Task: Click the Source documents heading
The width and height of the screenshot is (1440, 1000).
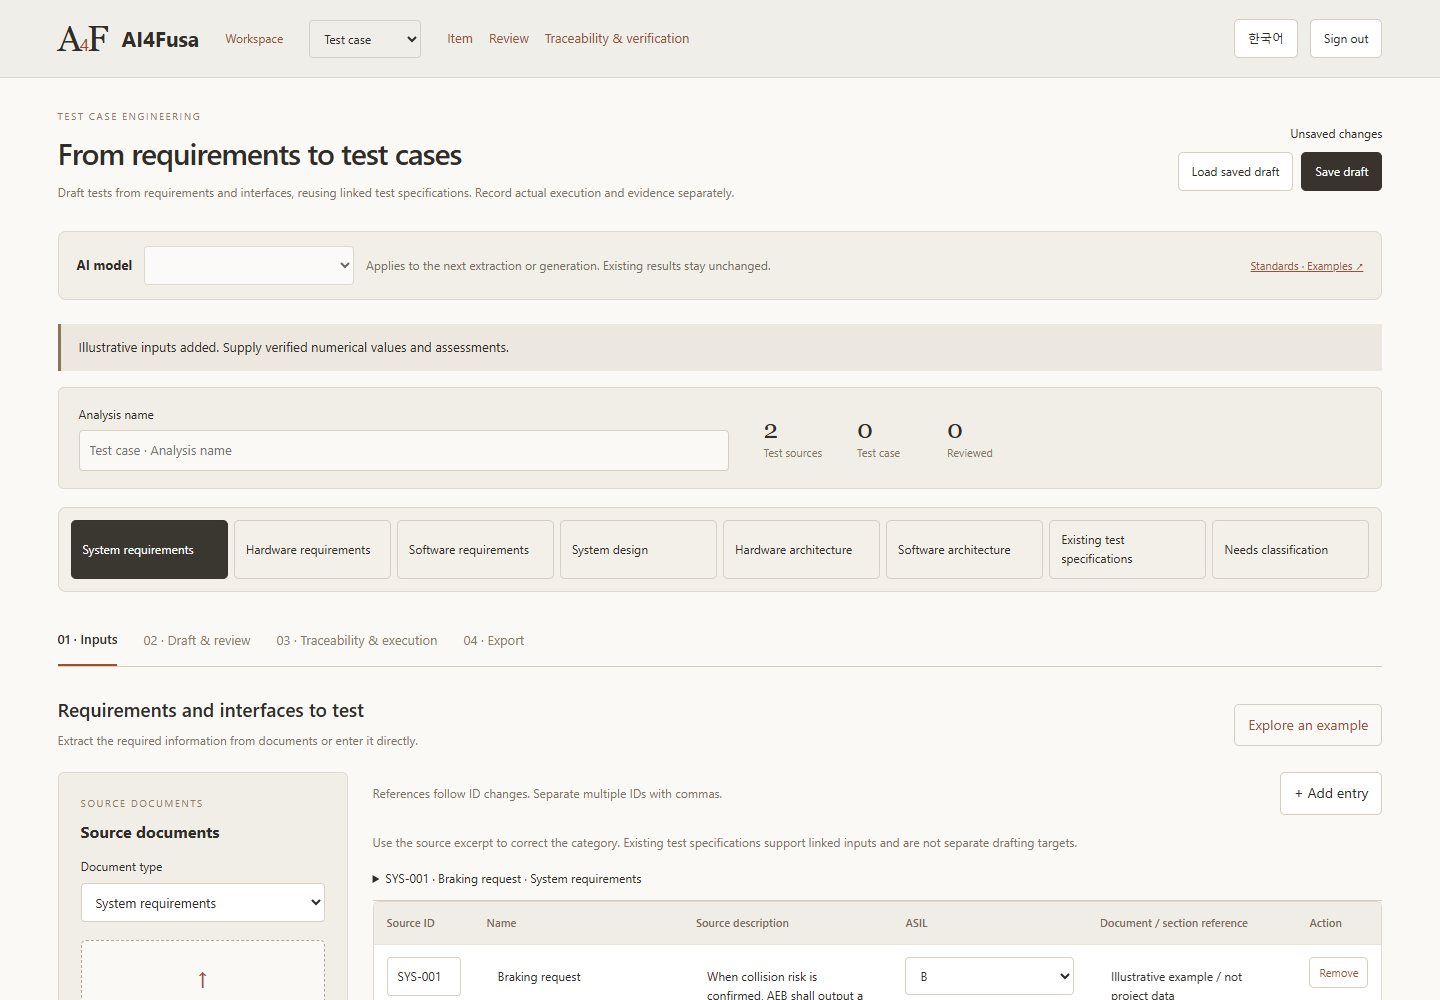Action: [x=150, y=832]
